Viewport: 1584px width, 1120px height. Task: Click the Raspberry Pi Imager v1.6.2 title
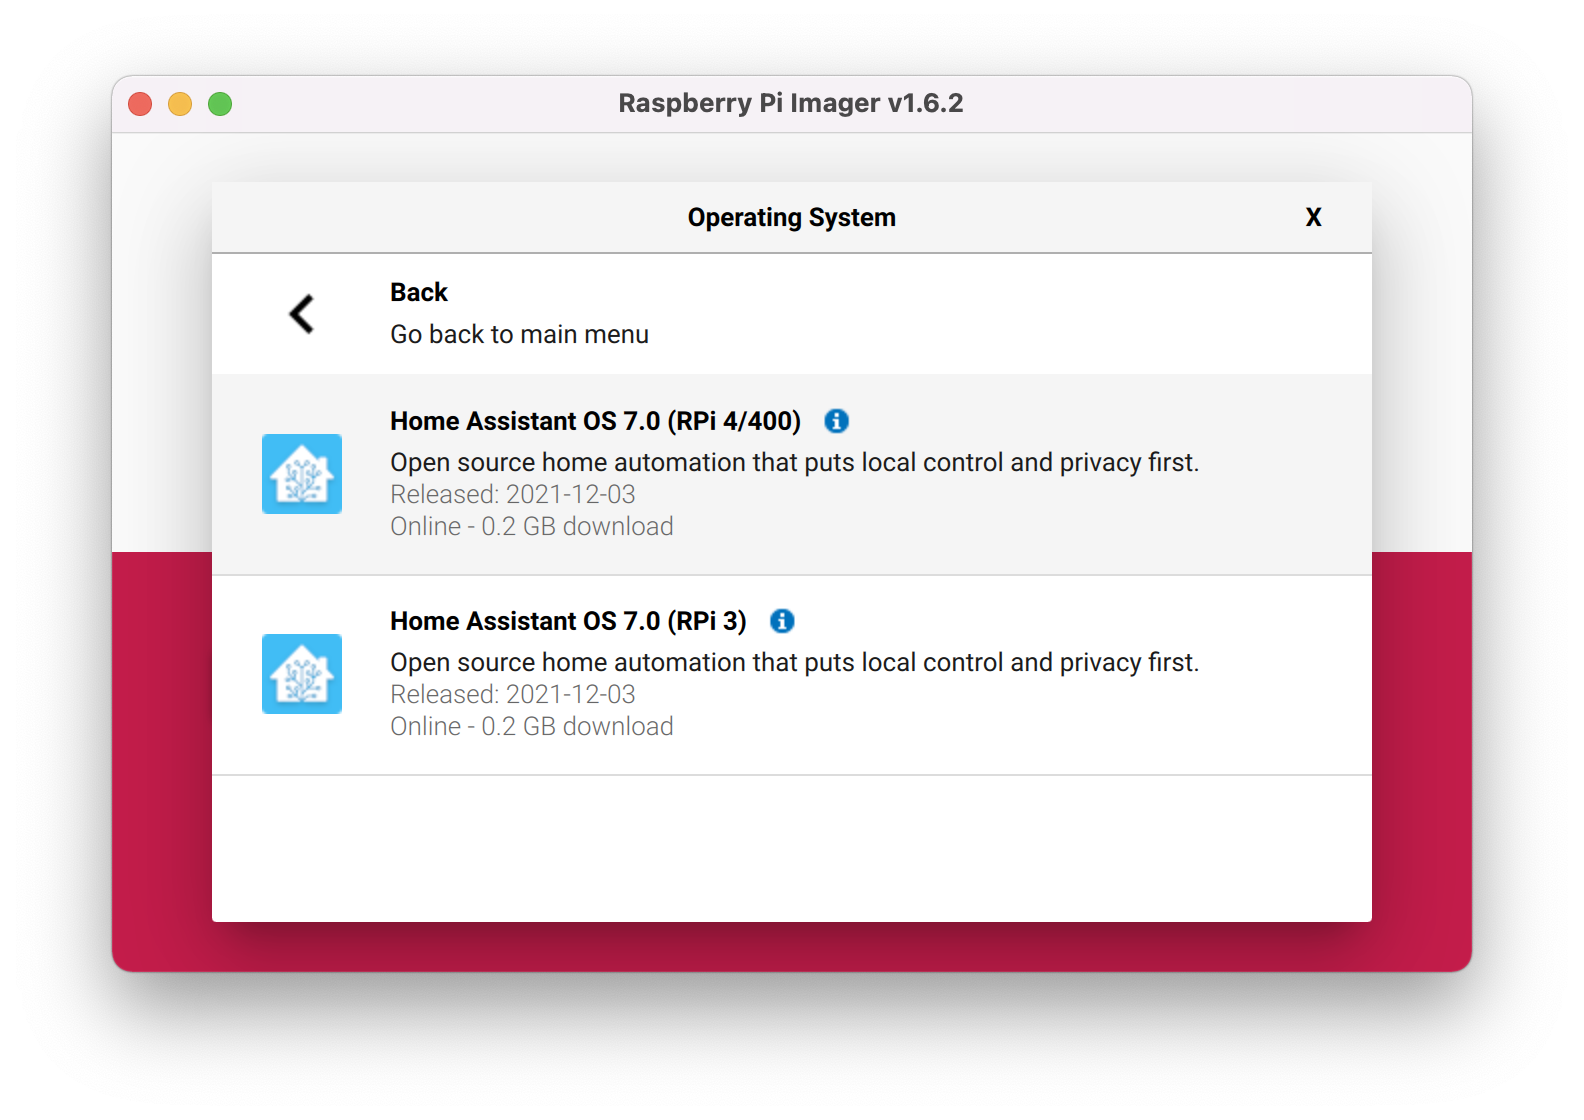791,103
